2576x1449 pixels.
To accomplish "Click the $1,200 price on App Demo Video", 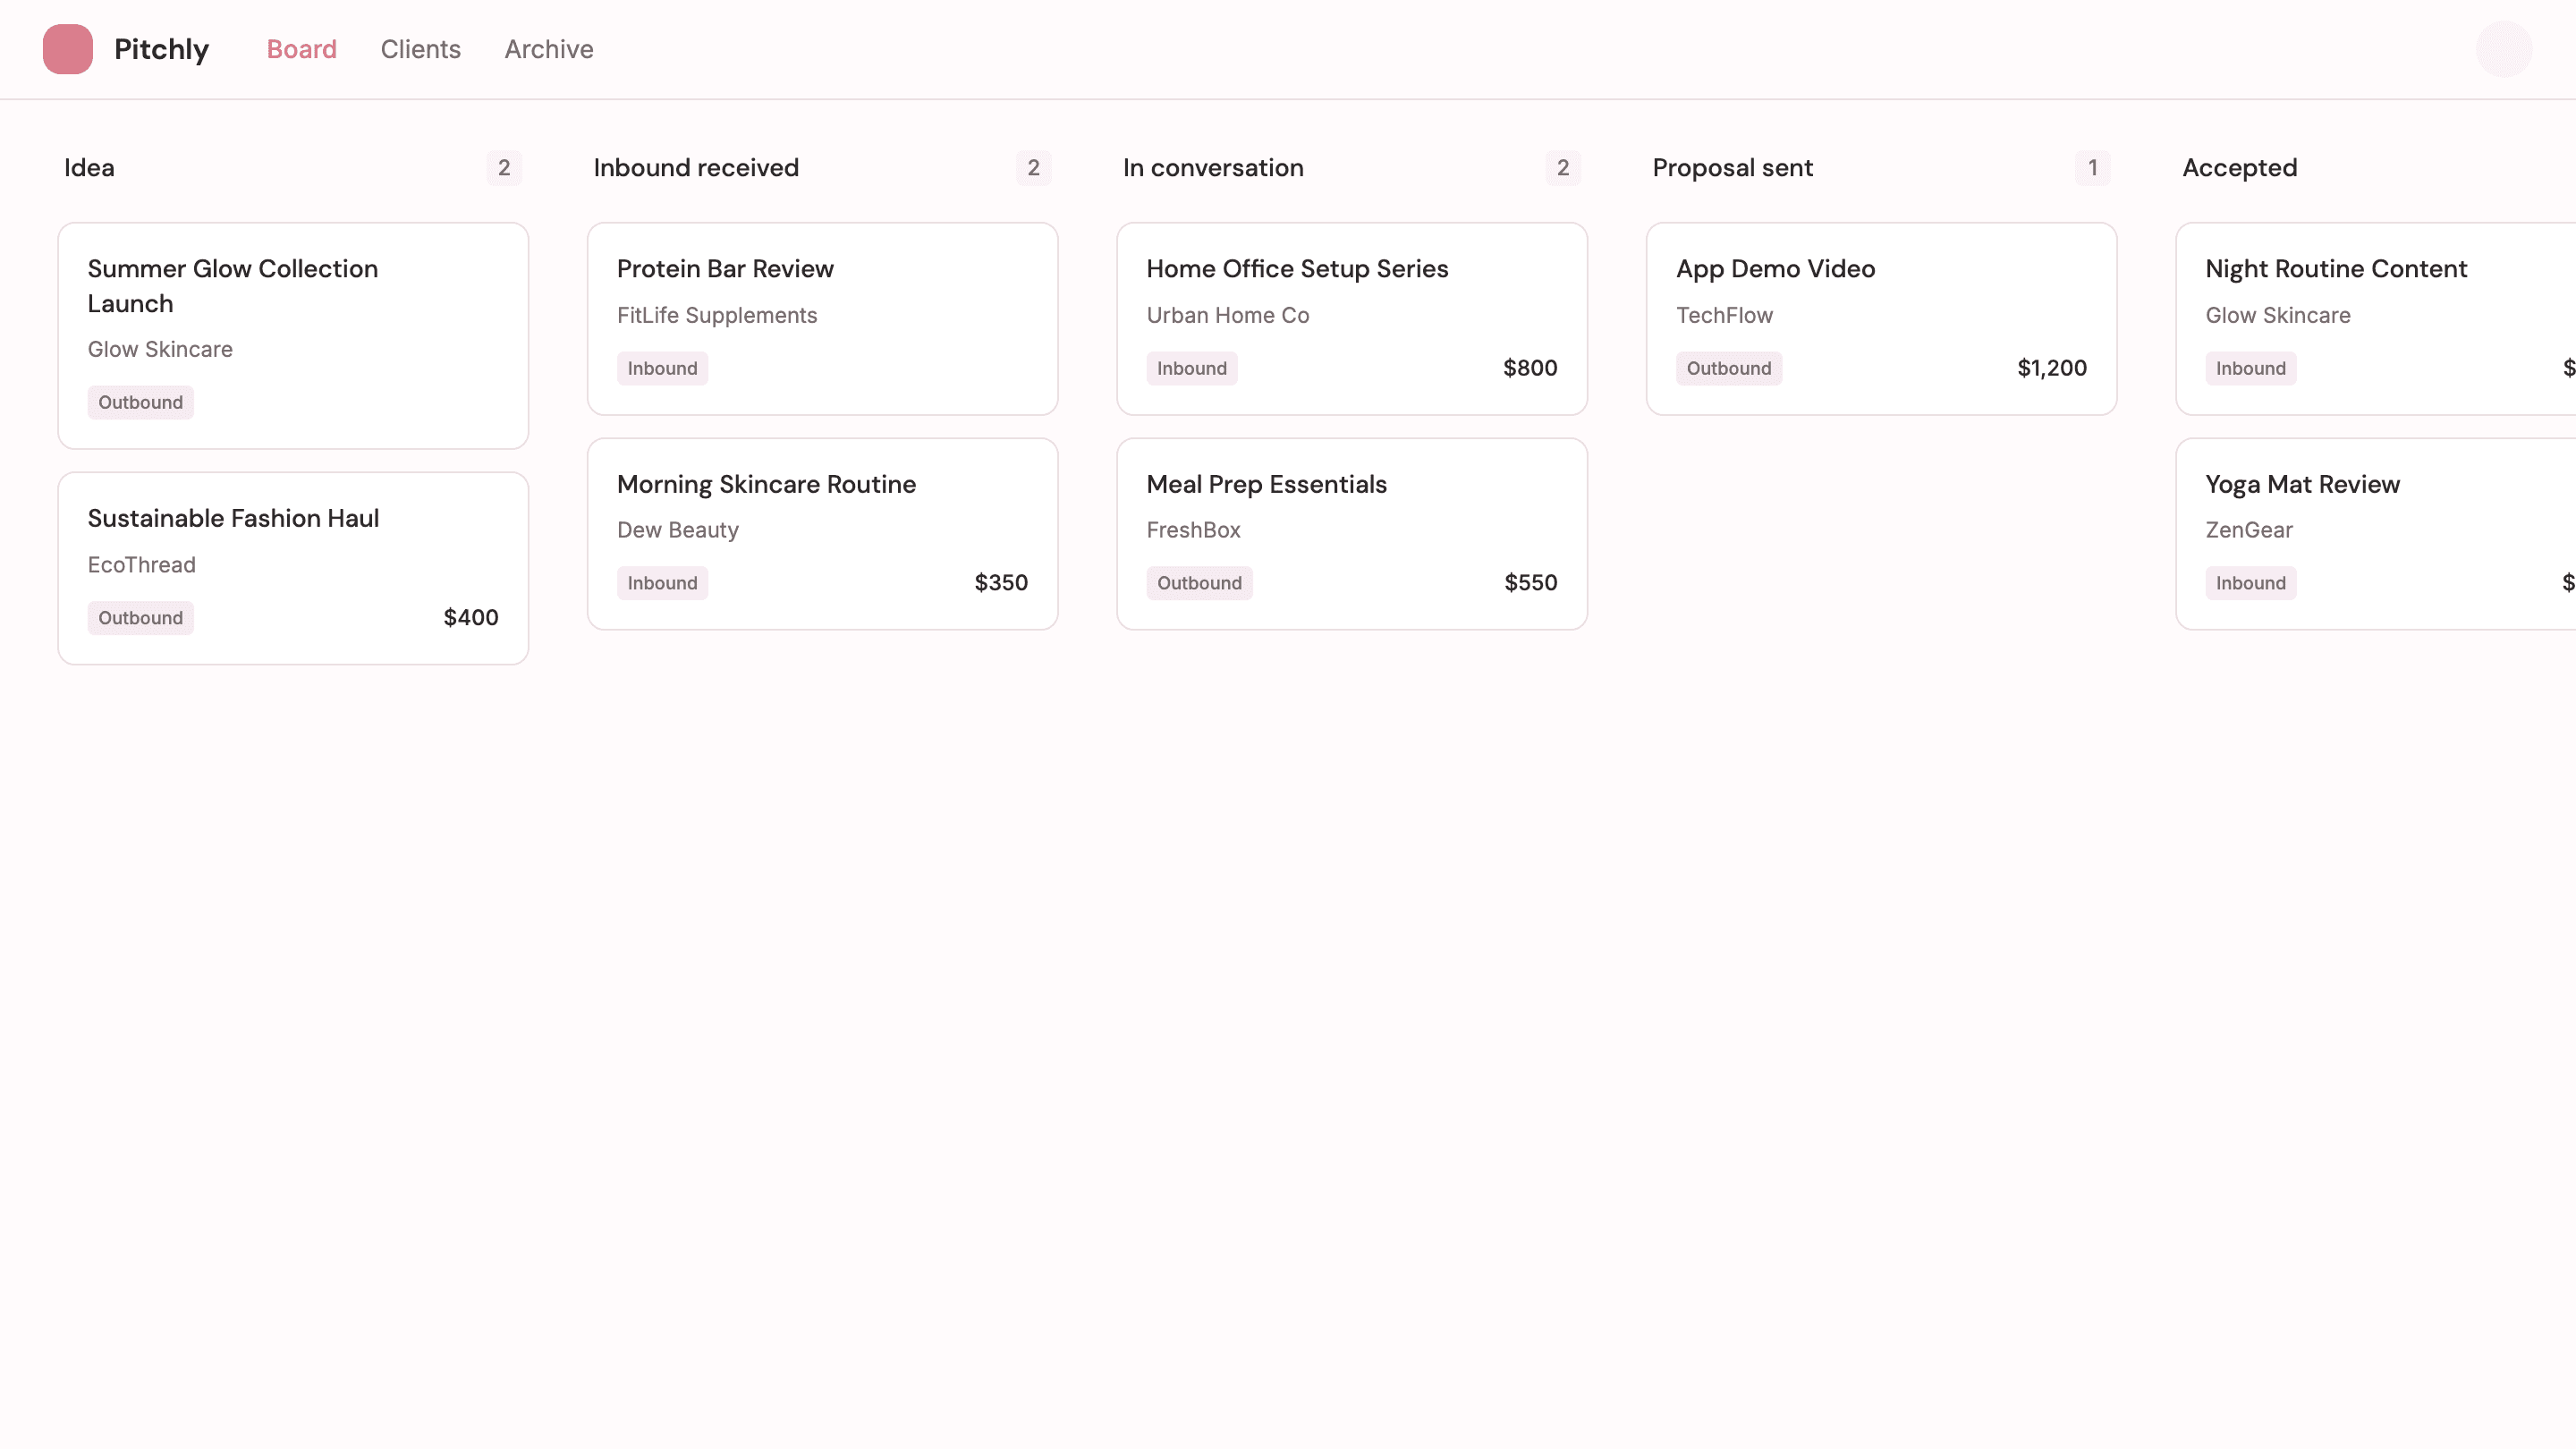I will coord(2052,367).
